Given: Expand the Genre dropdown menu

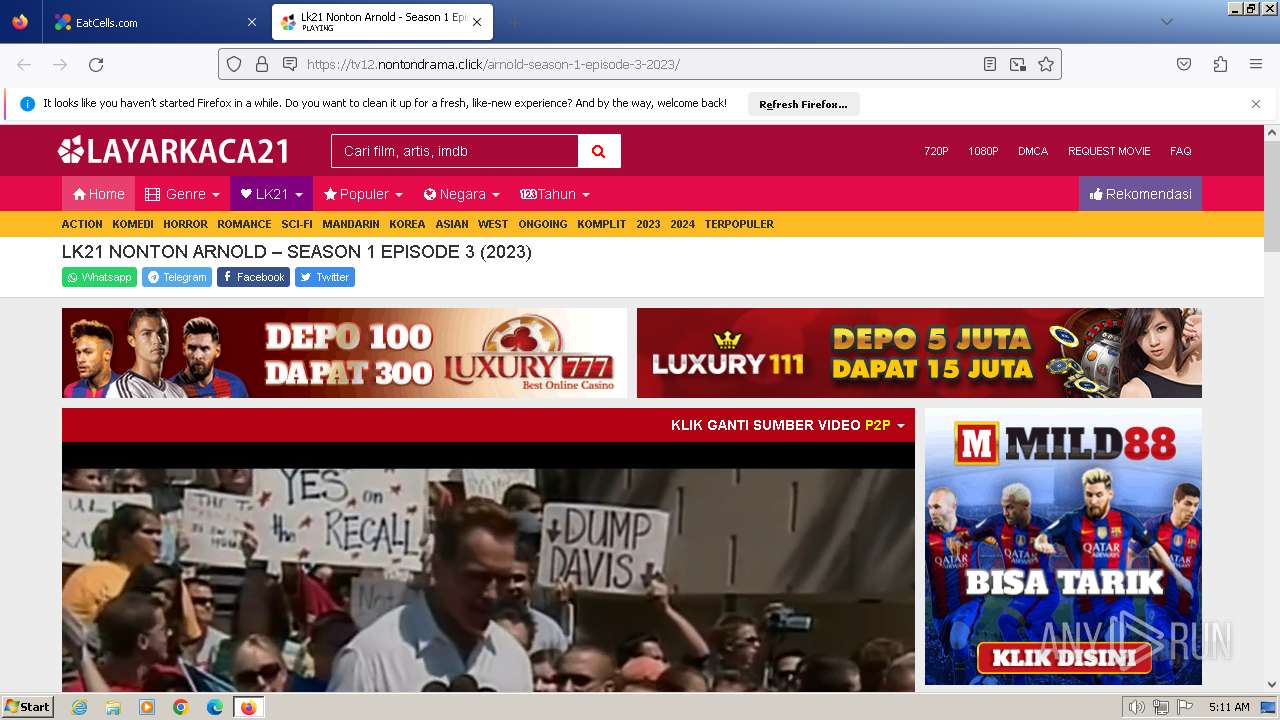Looking at the screenshot, I should [x=182, y=194].
